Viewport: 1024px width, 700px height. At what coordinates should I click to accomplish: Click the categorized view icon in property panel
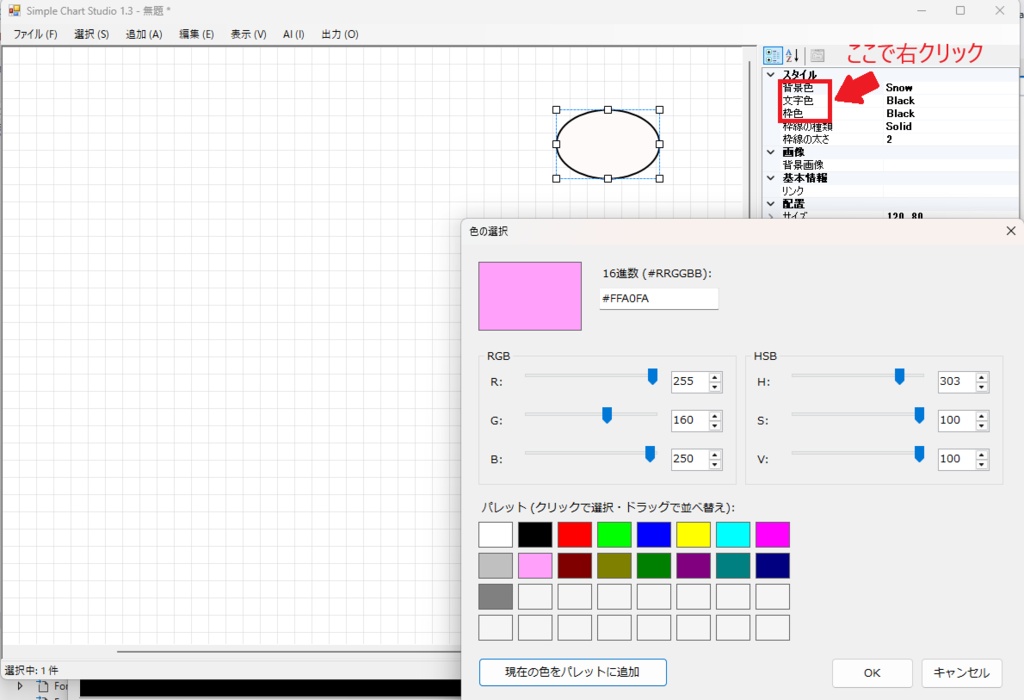(773, 56)
